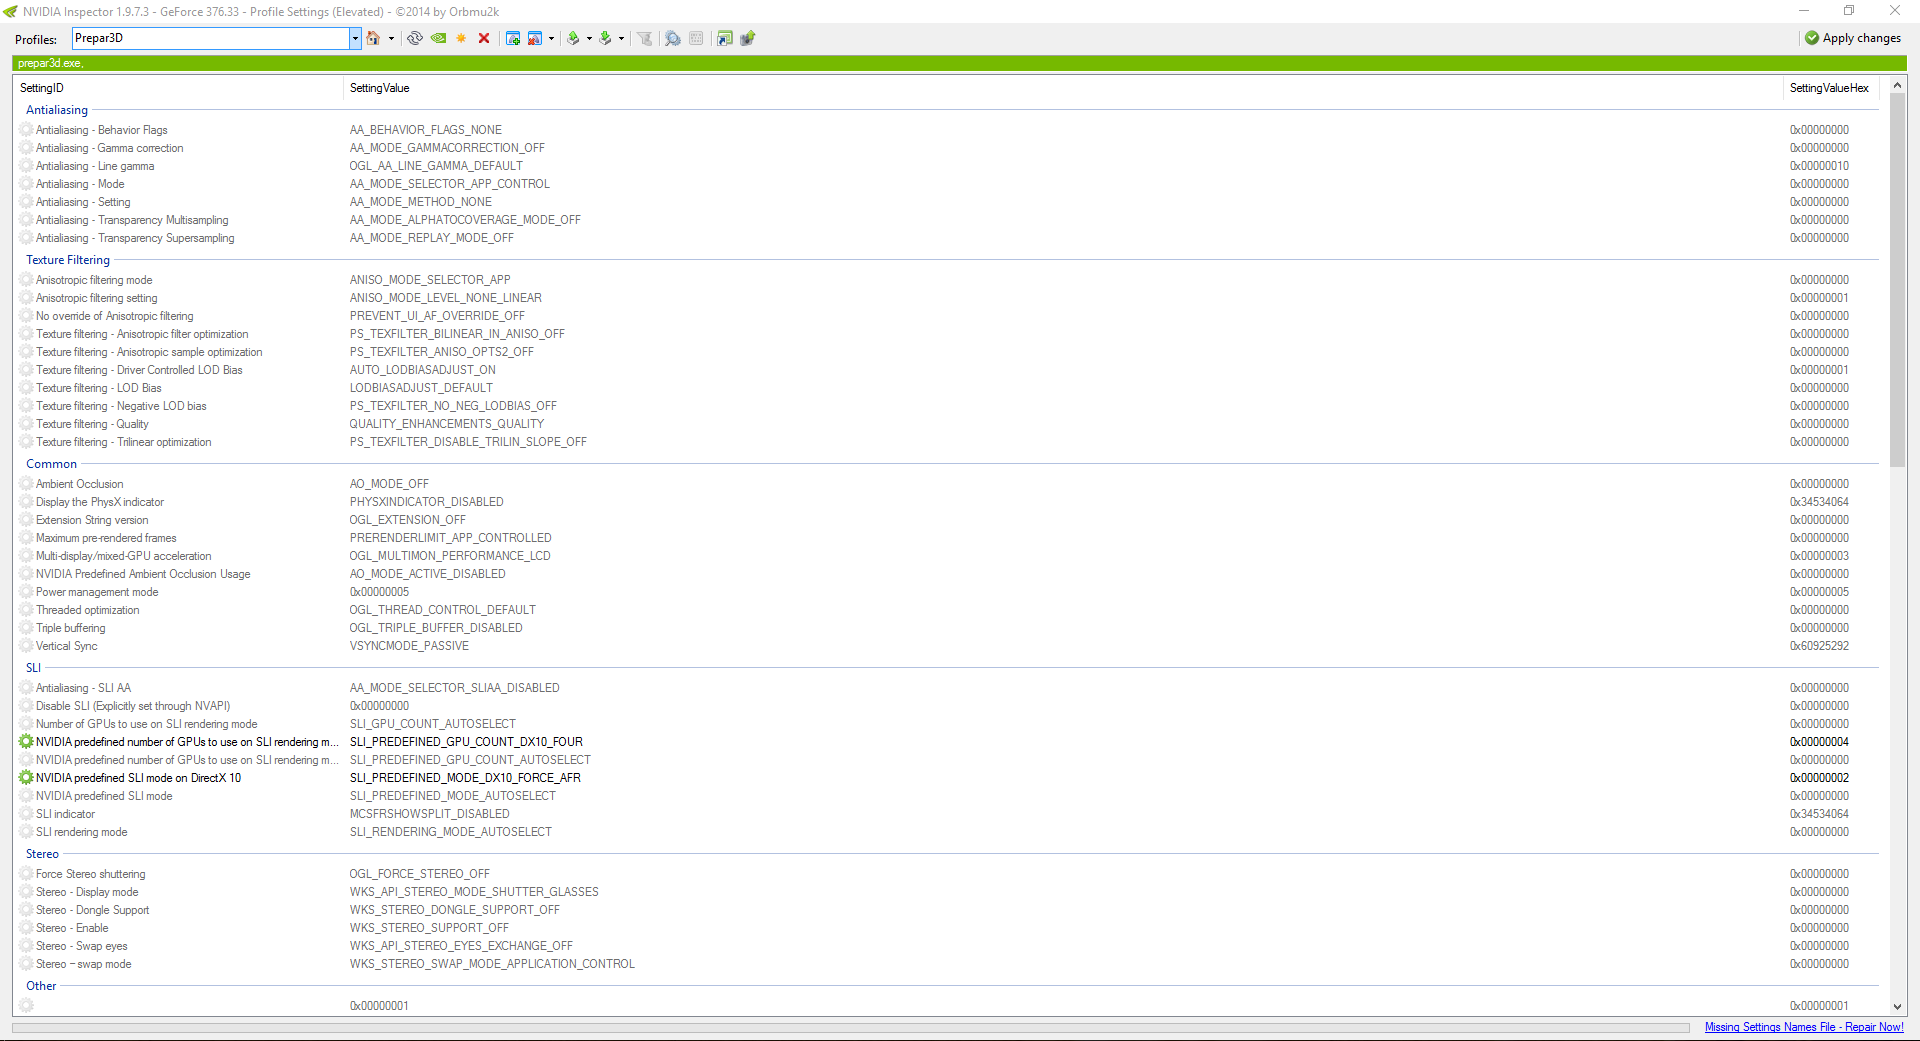1920x1041 pixels.
Task: Click the export profiles green arrow icon
Action: pyautogui.click(x=573, y=38)
